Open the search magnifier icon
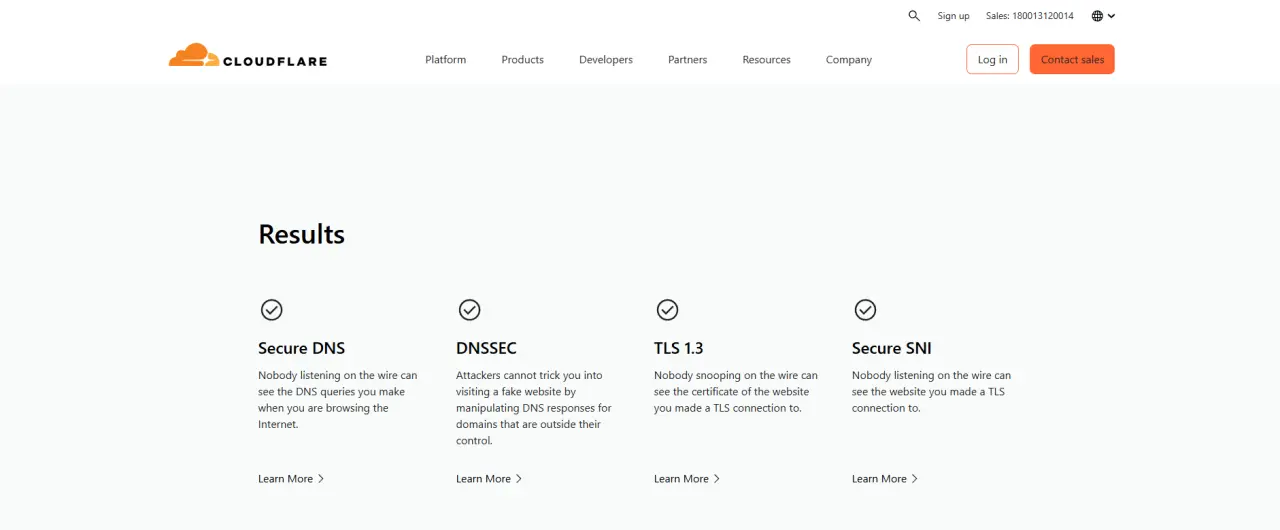1280x530 pixels. click(x=914, y=16)
